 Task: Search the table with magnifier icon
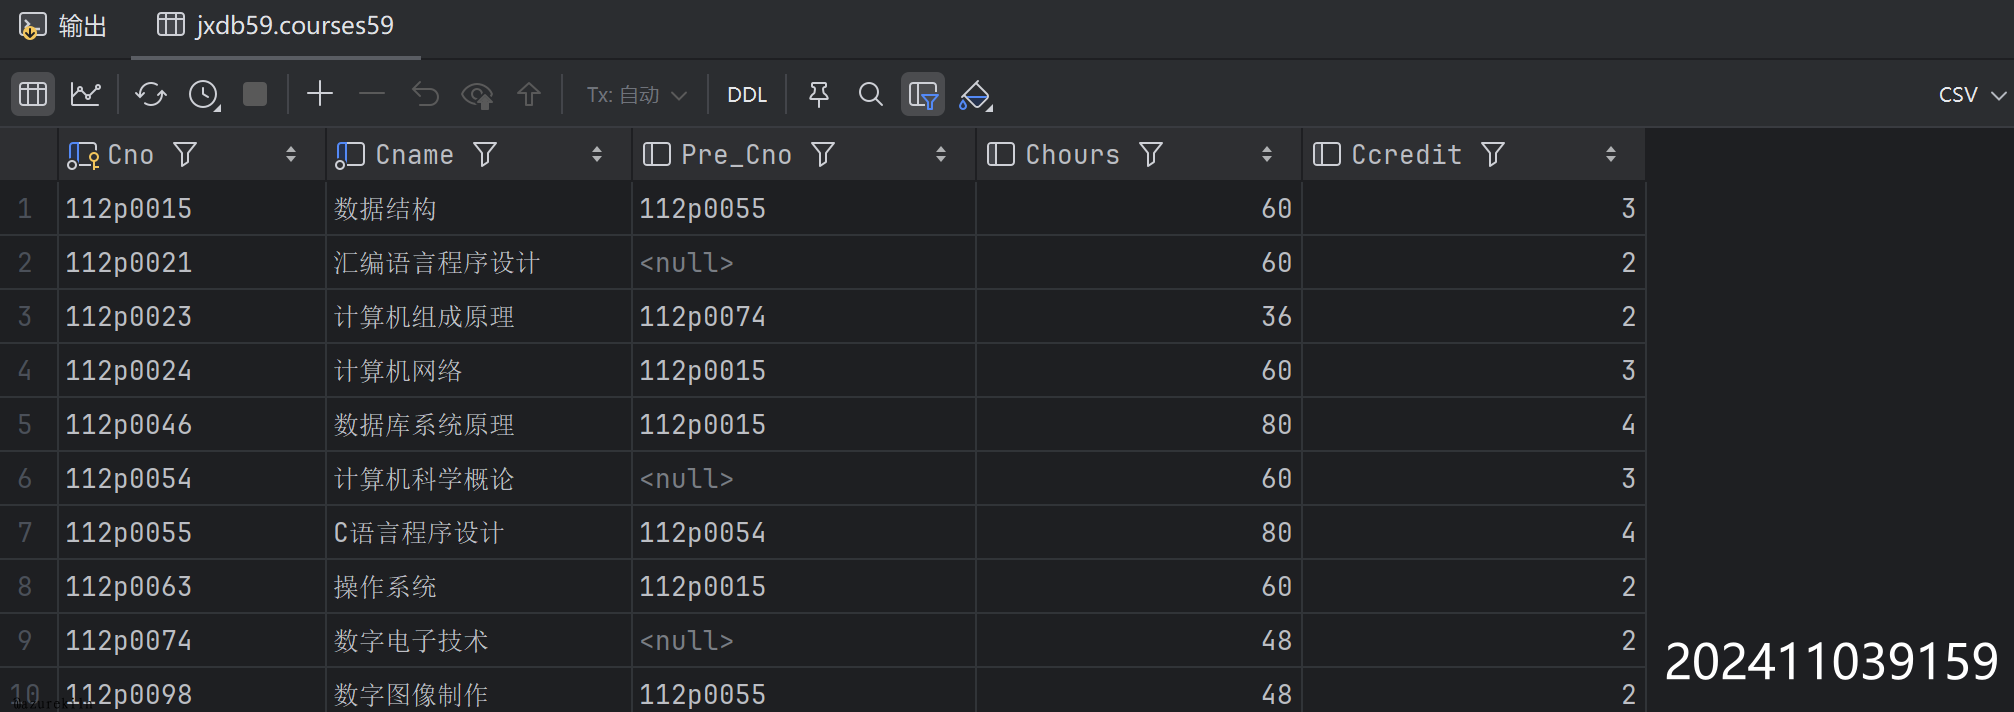pyautogui.click(x=870, y=94)
